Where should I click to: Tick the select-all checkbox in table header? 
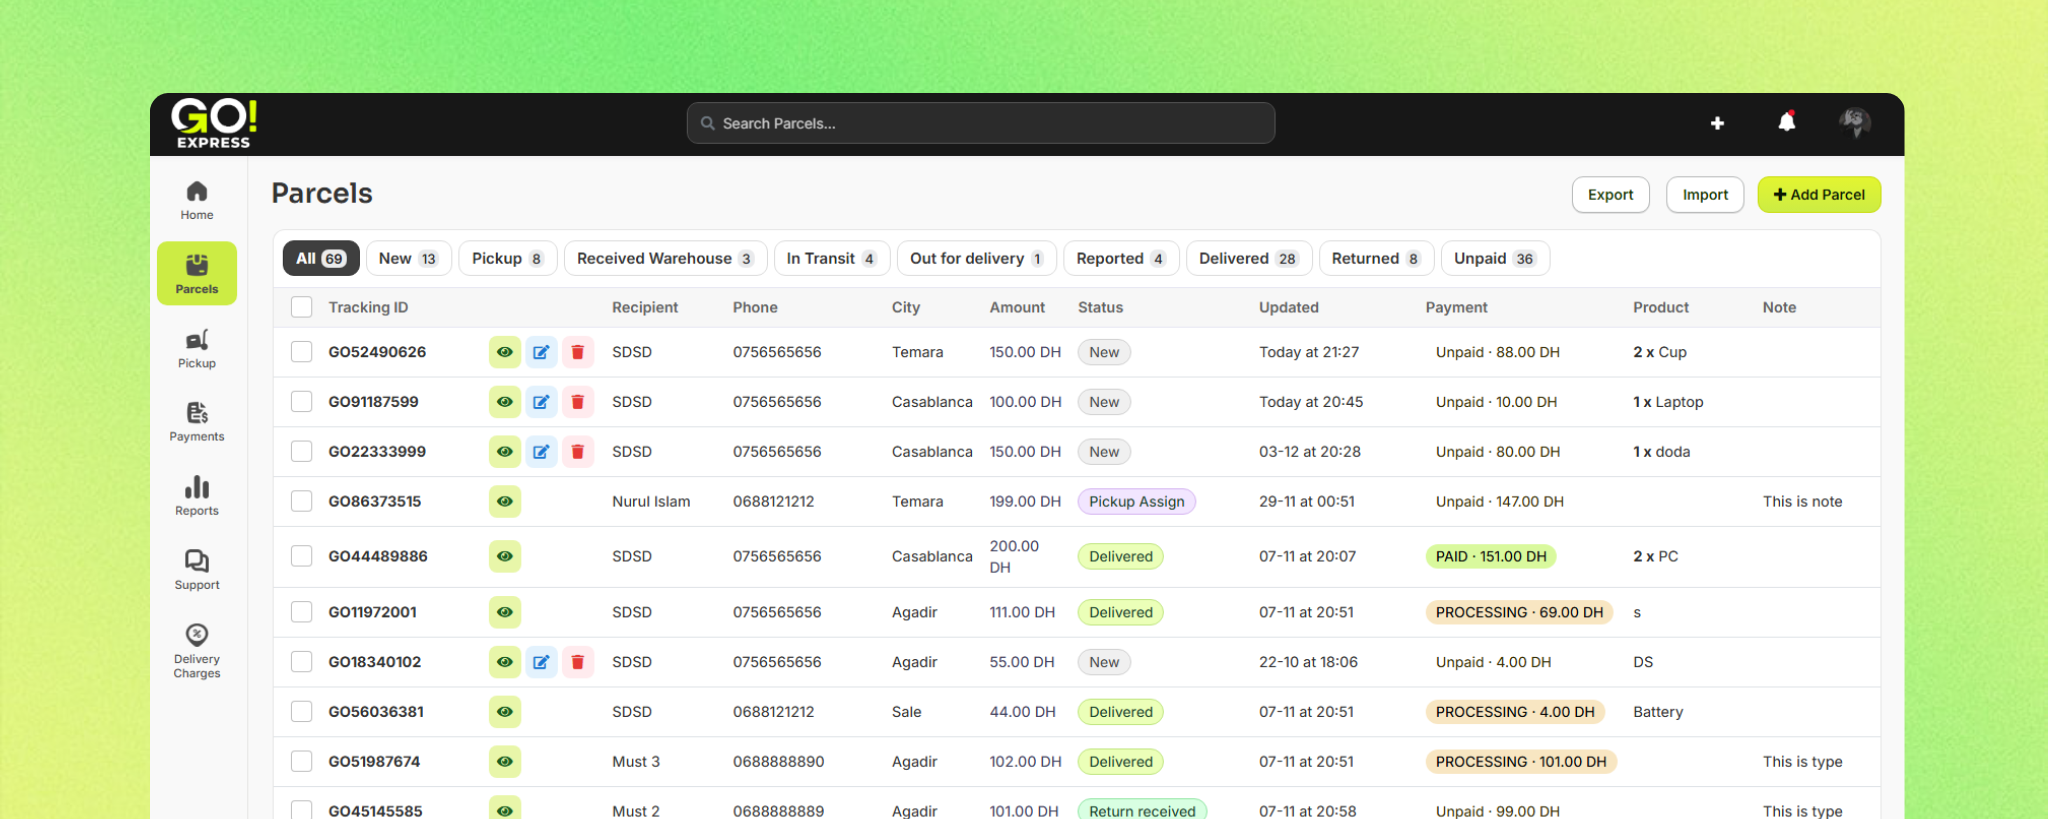(301, 307)
